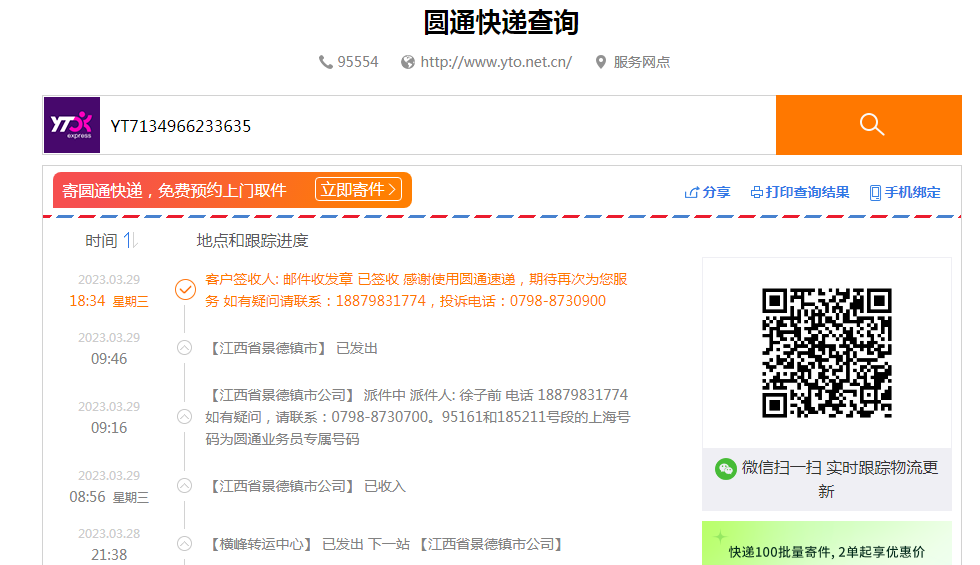
Task: Open the 服务网点 service outlets link
Action: coord(642,62)
